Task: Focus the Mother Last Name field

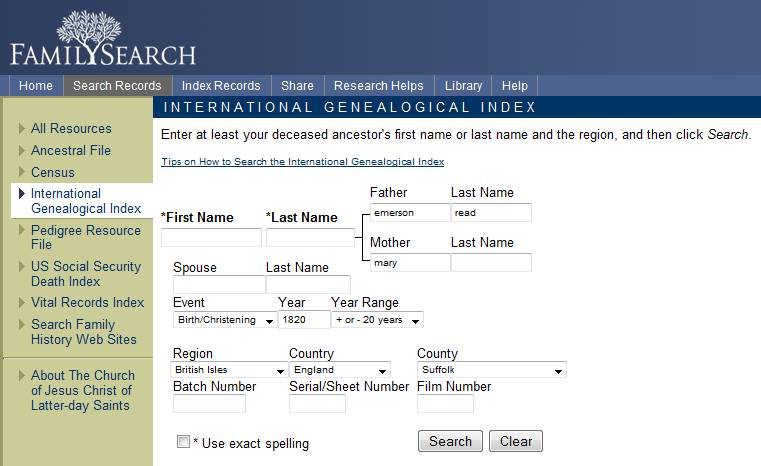Action: point(491,263)
